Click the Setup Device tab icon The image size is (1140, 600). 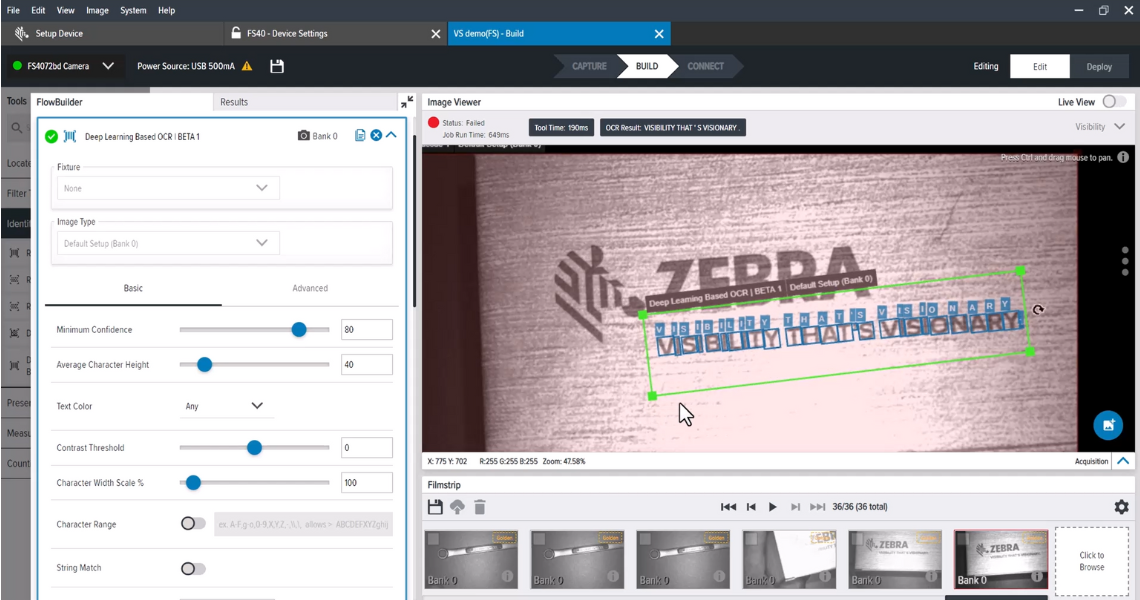(x=21, y=33)
